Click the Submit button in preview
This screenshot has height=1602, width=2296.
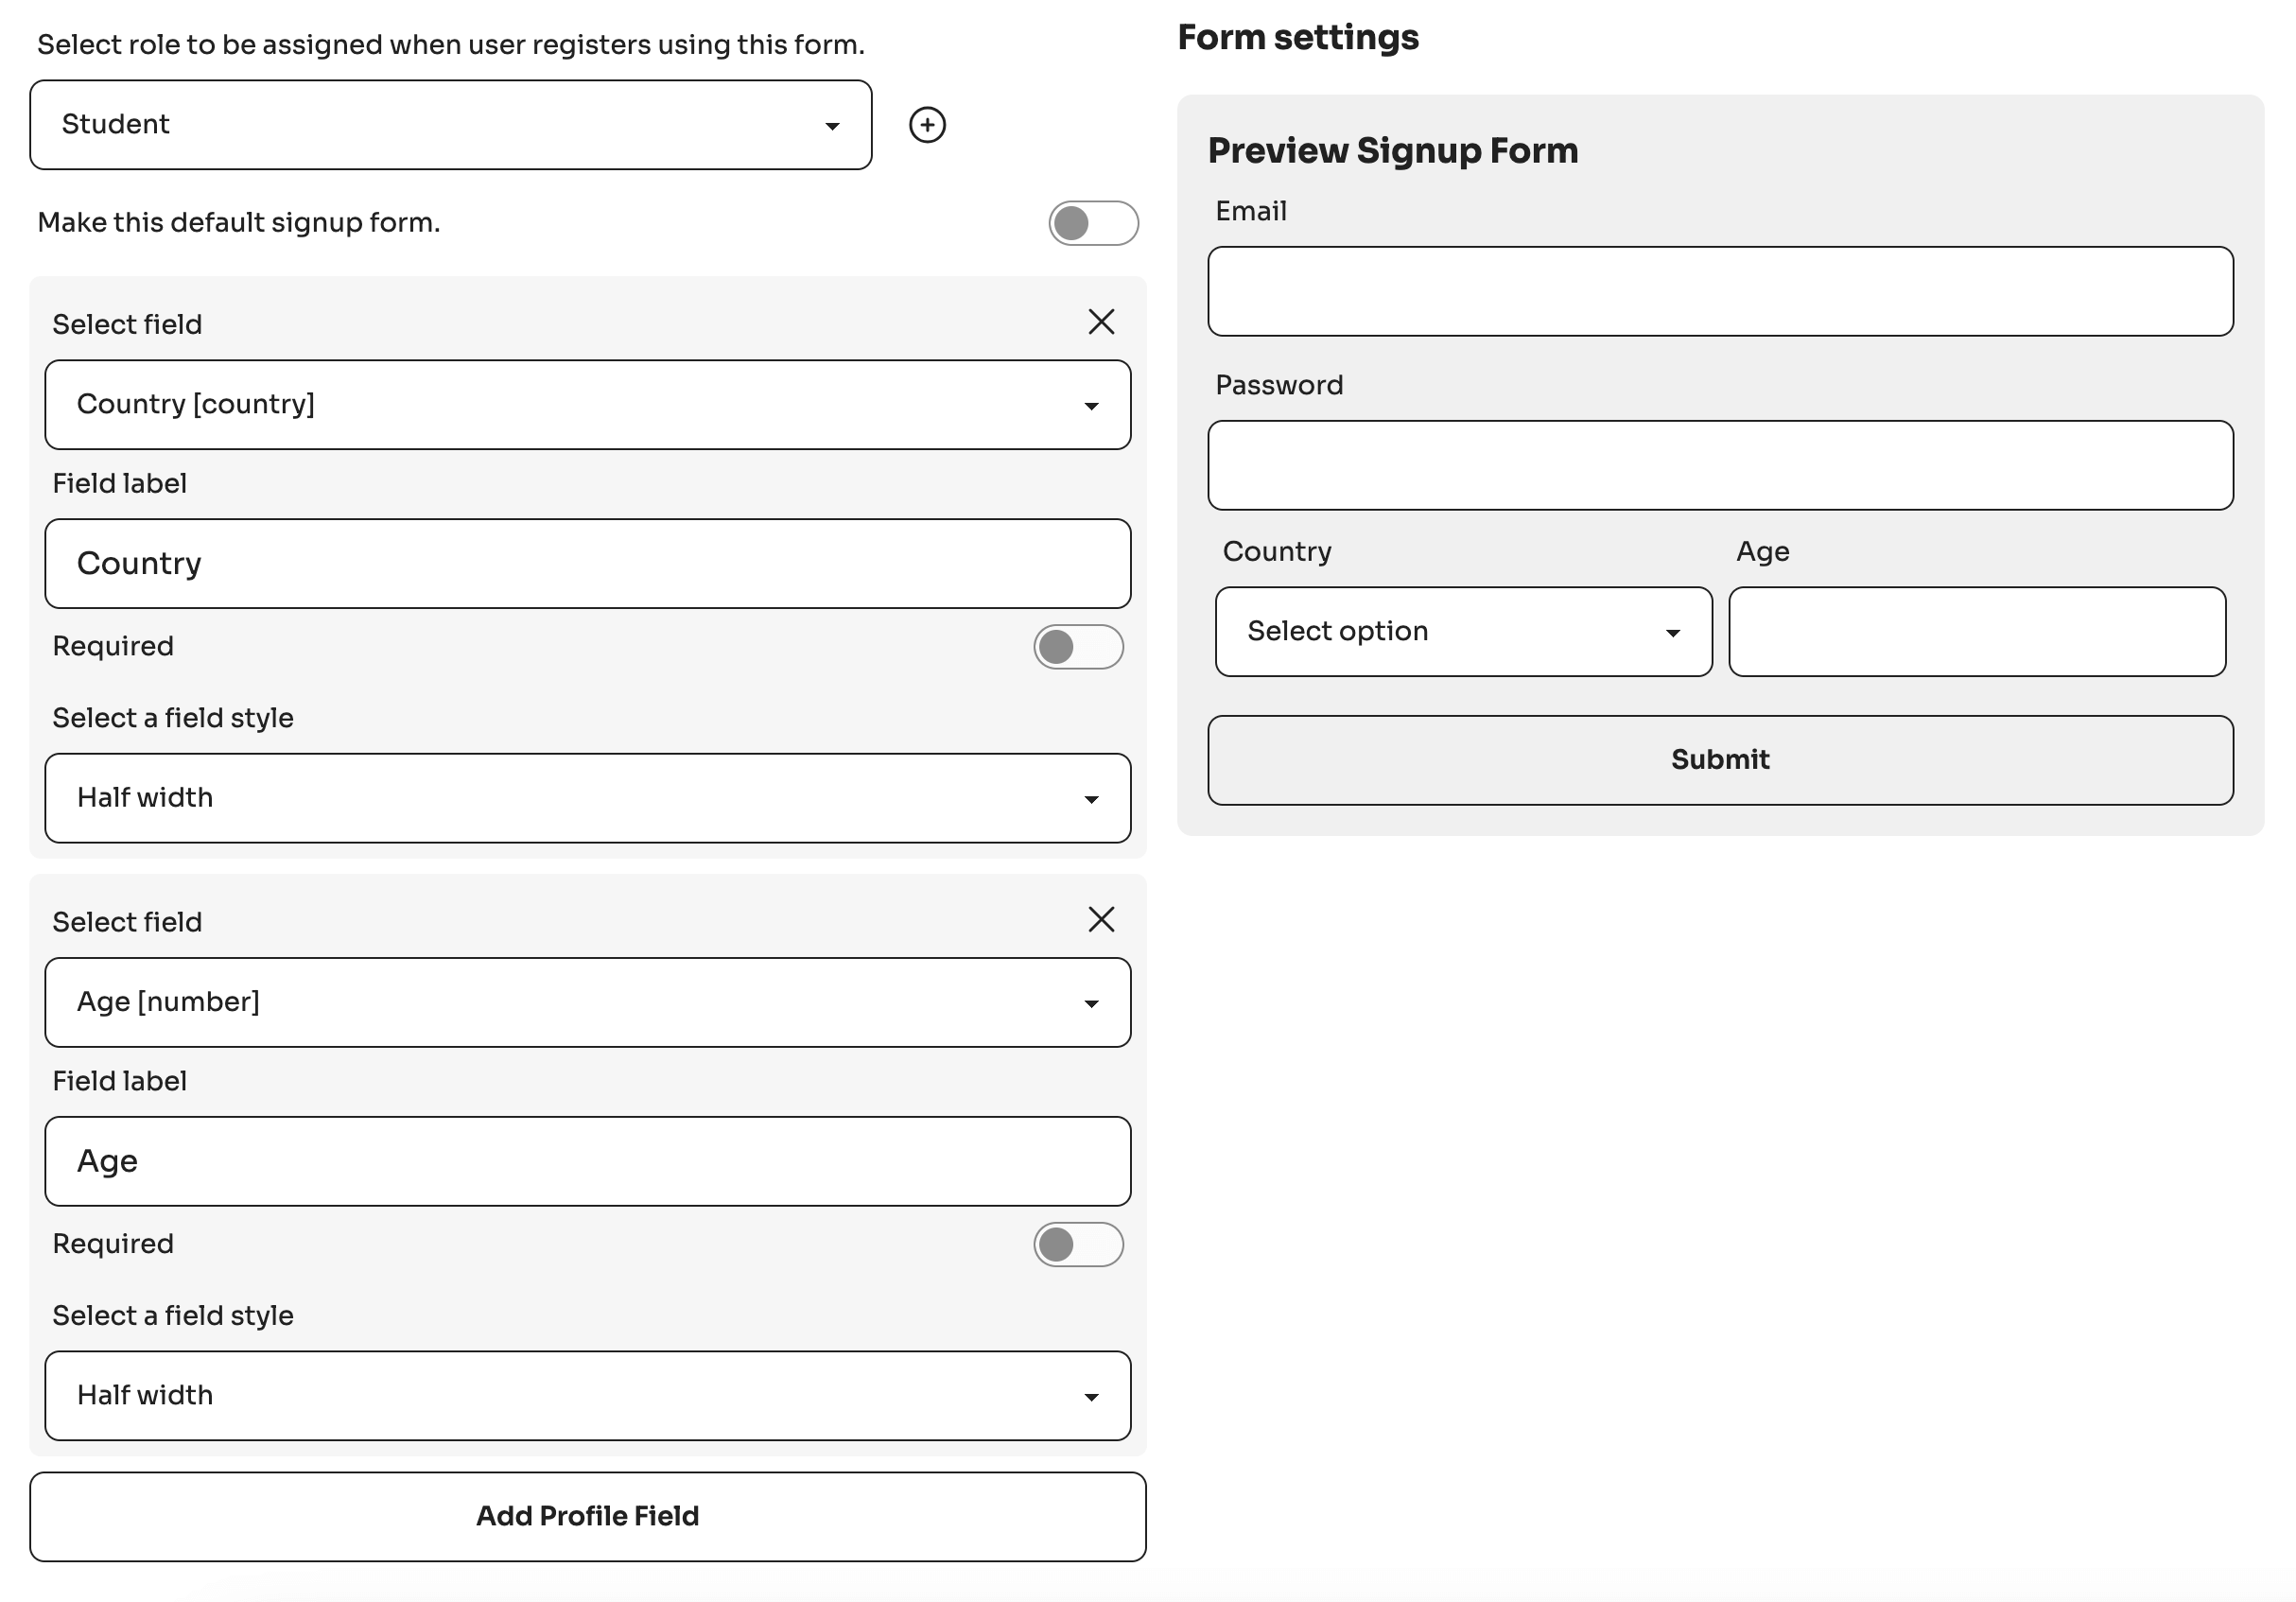tap(1720, 760)
